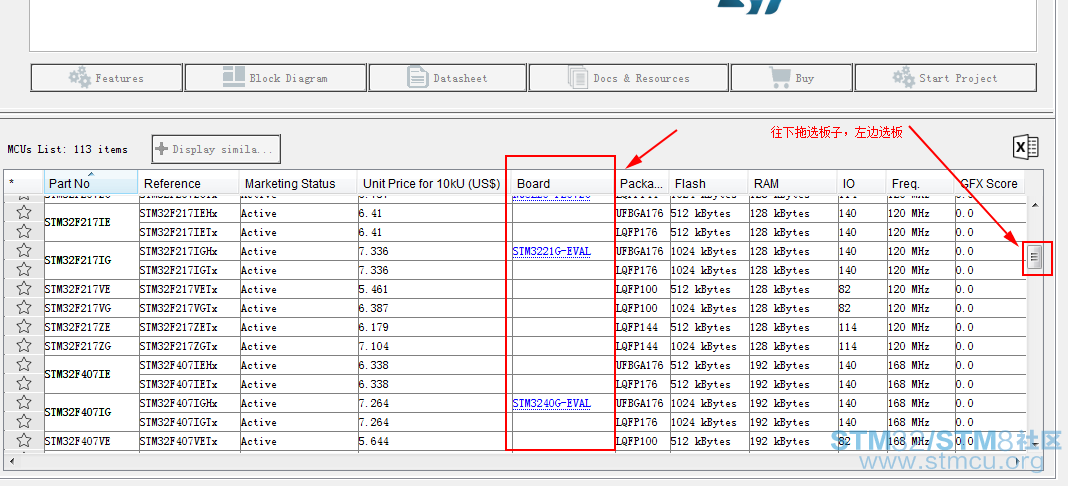The height and width of the screenshot is (486, 1068).
Task: Click the vertical scrollbar up arrow
Action: [x=1035, y=205]
